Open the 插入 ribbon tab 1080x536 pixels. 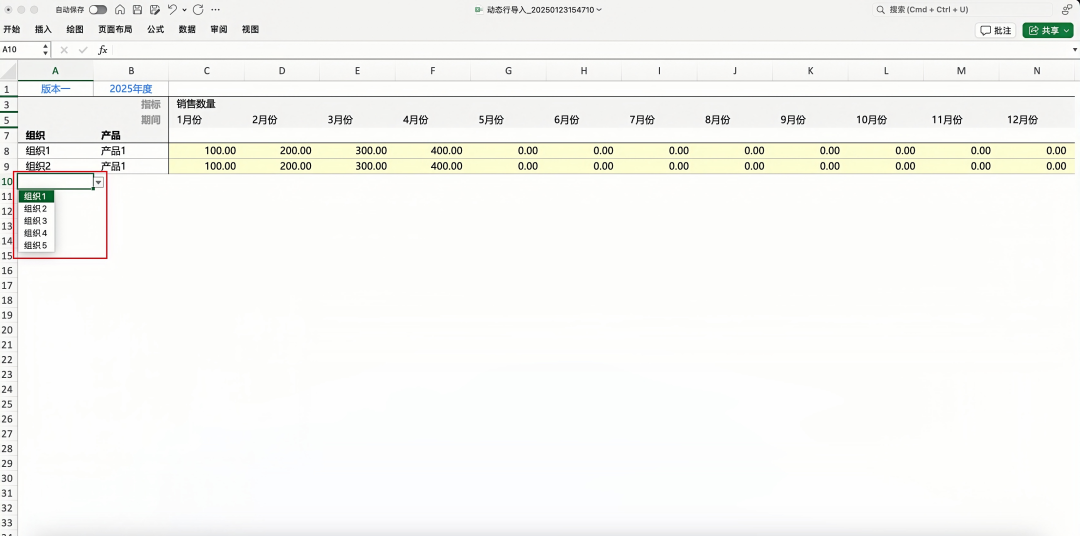(x=43, y=30)
